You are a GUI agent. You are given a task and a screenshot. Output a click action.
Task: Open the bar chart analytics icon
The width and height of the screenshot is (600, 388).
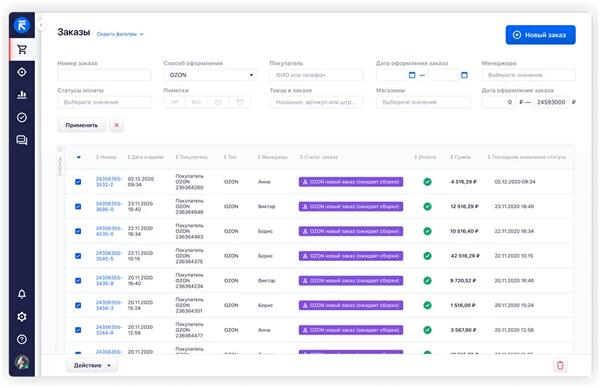22,95
